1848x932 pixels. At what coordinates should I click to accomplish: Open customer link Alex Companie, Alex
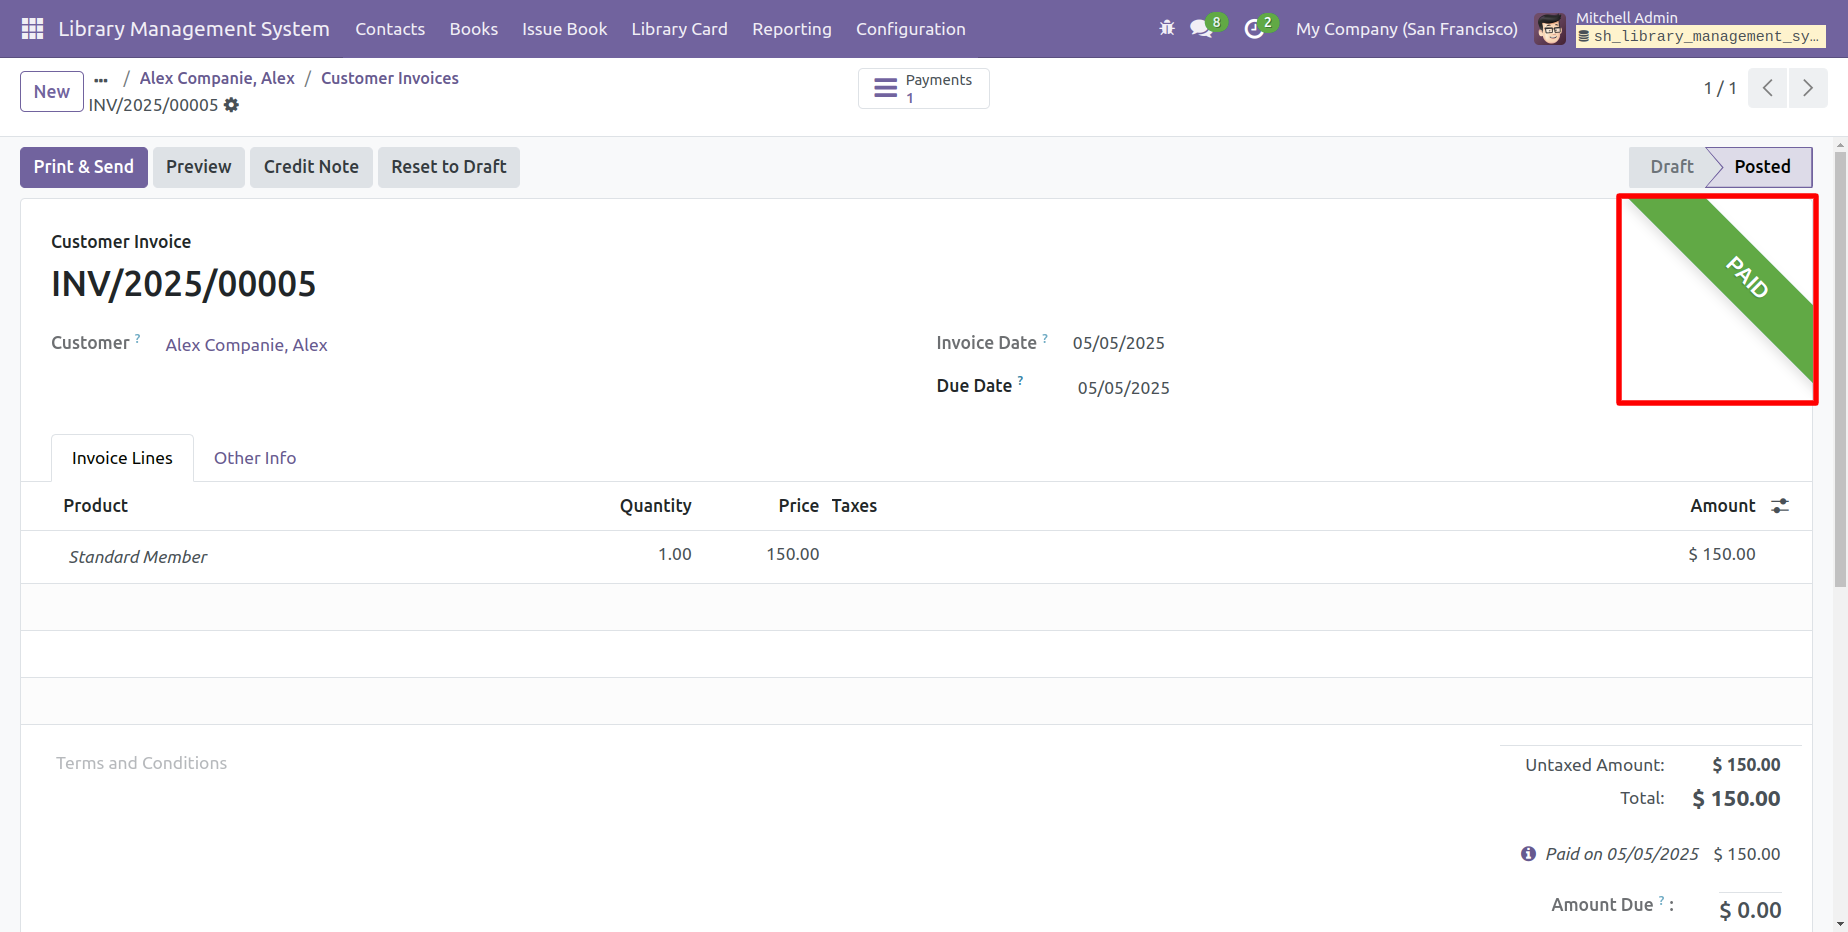(x=246, y=345)
